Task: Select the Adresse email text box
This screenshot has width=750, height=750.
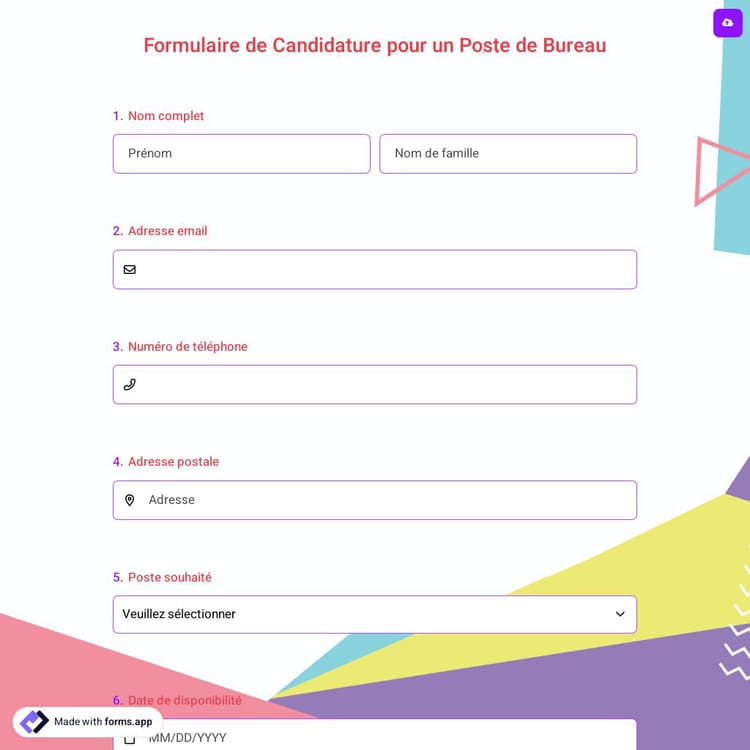Action: (x=385, y=269)
